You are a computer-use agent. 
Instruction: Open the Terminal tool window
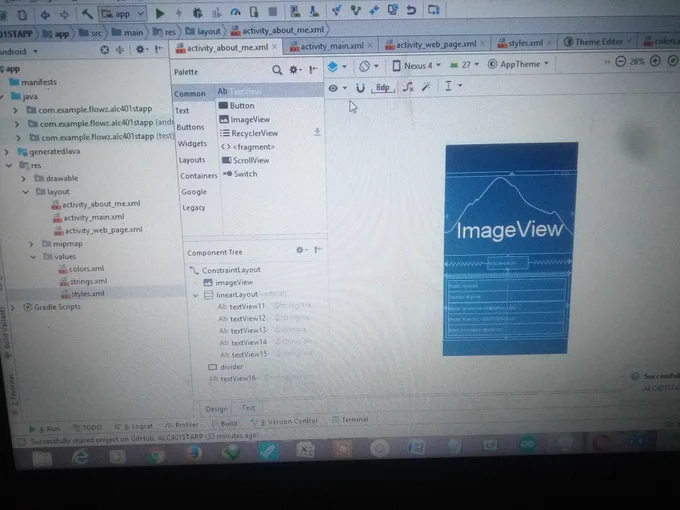[350, 420]
